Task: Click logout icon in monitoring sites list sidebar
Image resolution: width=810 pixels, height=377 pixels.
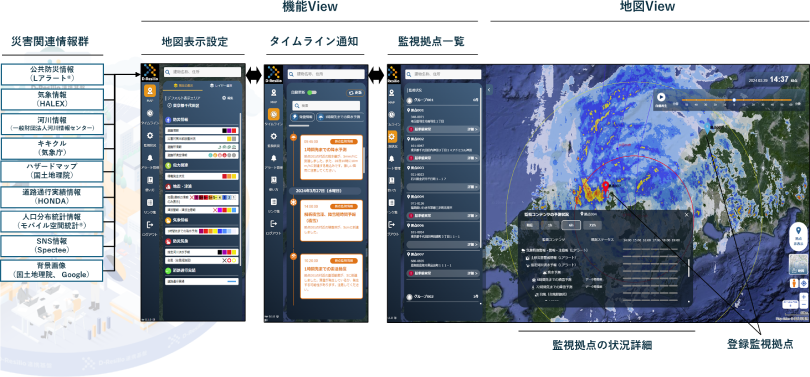Action: pos(393,224)
